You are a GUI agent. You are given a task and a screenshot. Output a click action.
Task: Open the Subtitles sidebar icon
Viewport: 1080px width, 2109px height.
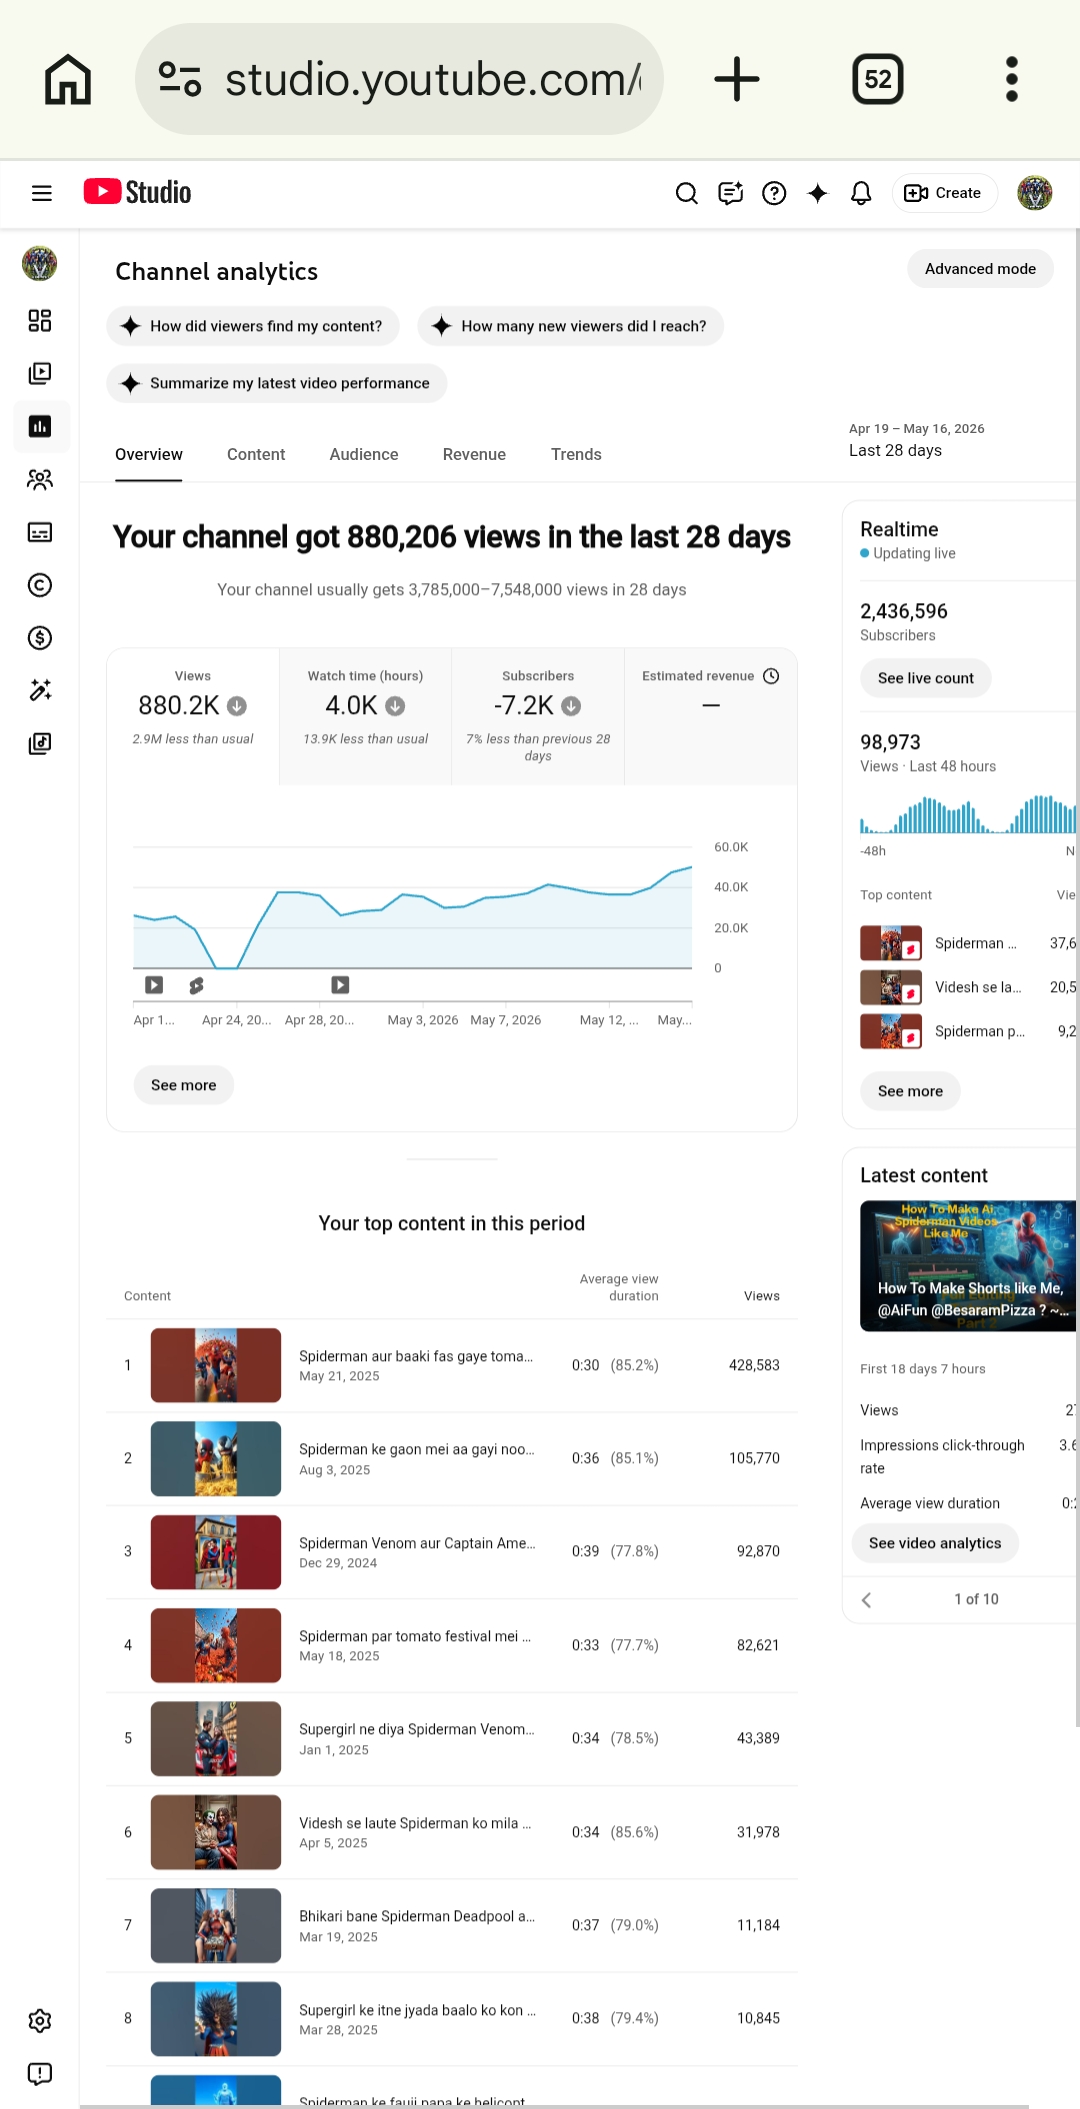[x=40, y=532]
